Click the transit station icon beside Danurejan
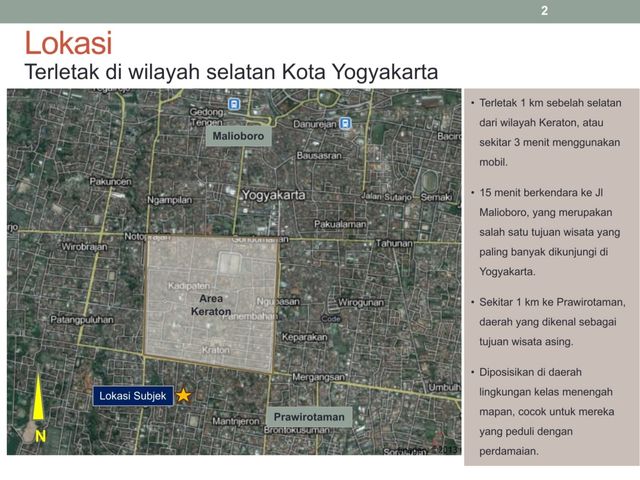This screenshot has width=640, height=480. (x=345, y=123)
